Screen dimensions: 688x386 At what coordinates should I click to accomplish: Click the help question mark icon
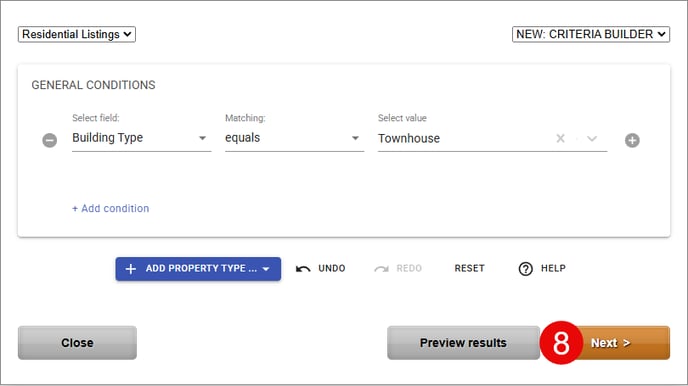[x=525, y=268]
